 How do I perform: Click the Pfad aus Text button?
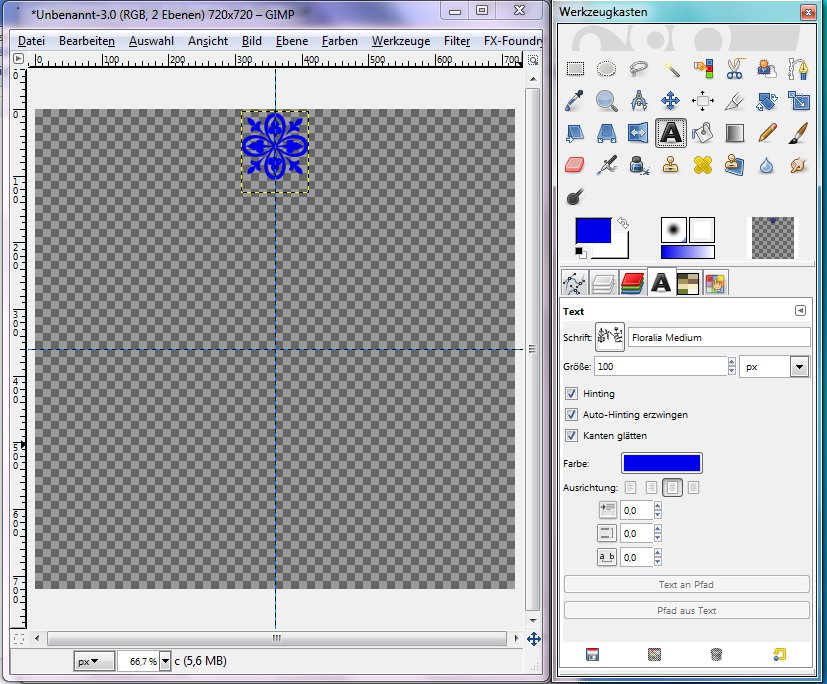click(x=686, y=610)
